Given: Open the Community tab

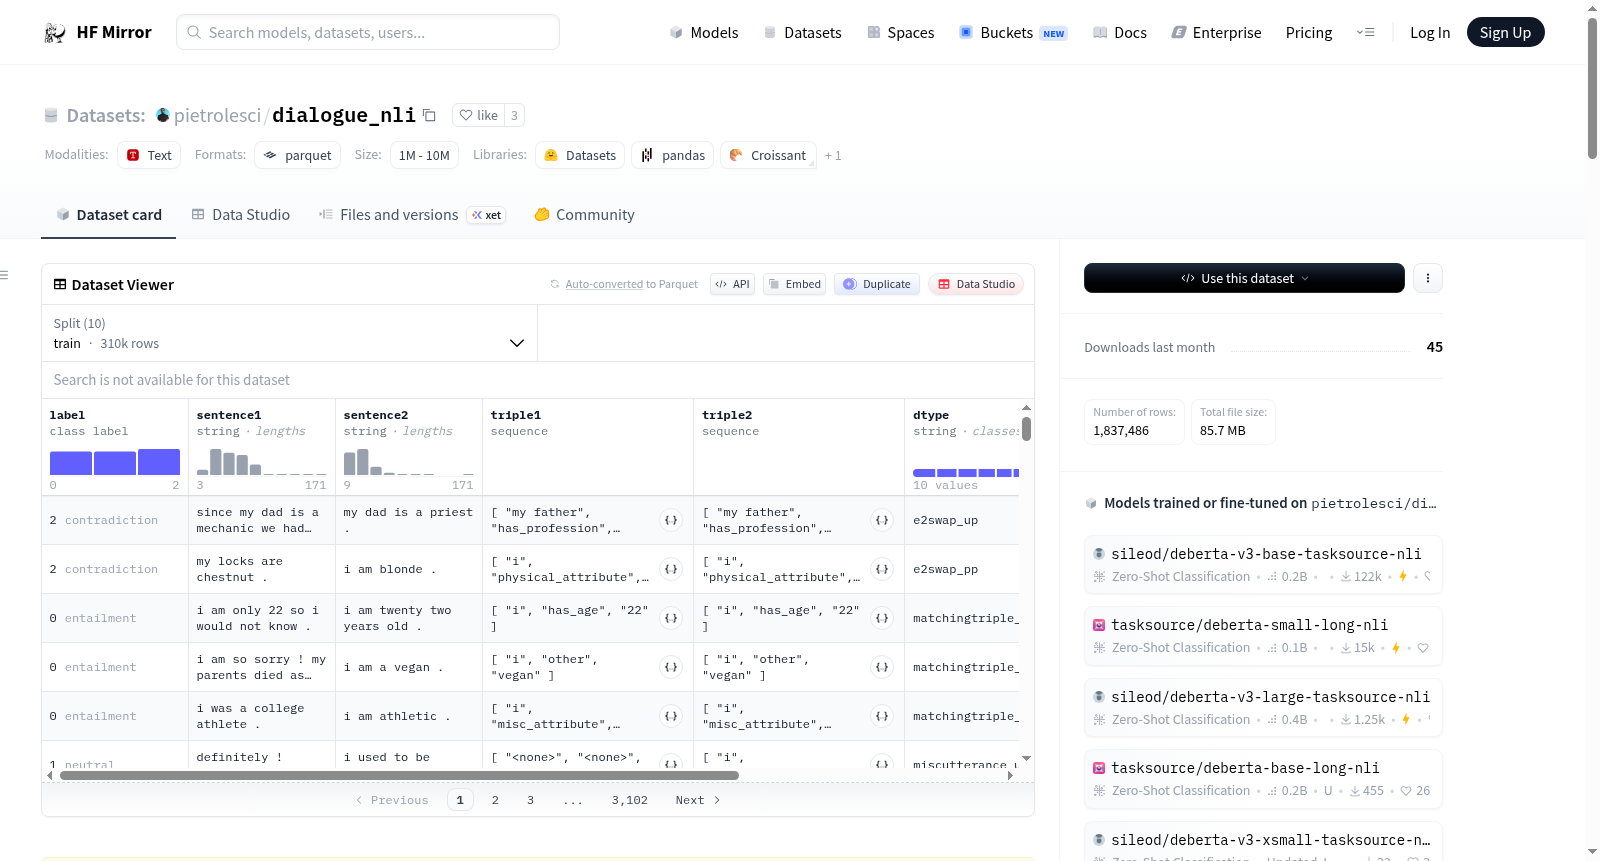Looking at the screenshot, I should point(585,215).
